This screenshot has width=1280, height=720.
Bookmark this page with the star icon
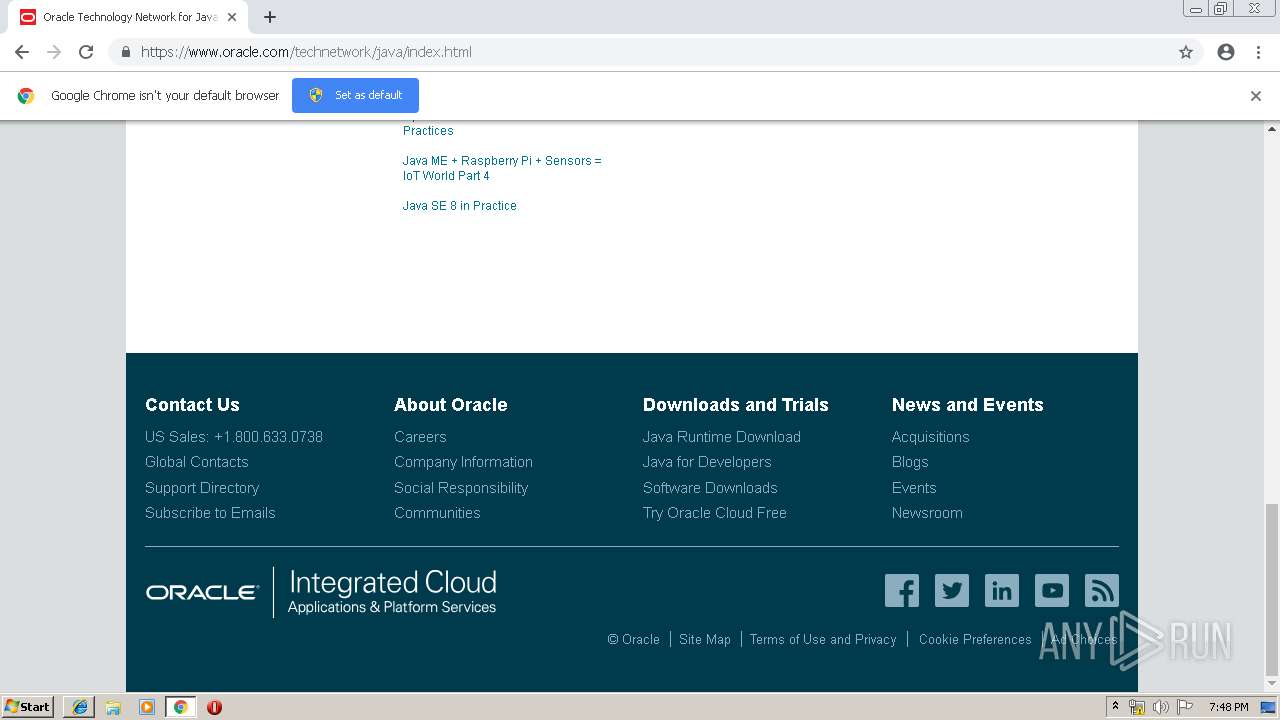tap(1186, 52)
